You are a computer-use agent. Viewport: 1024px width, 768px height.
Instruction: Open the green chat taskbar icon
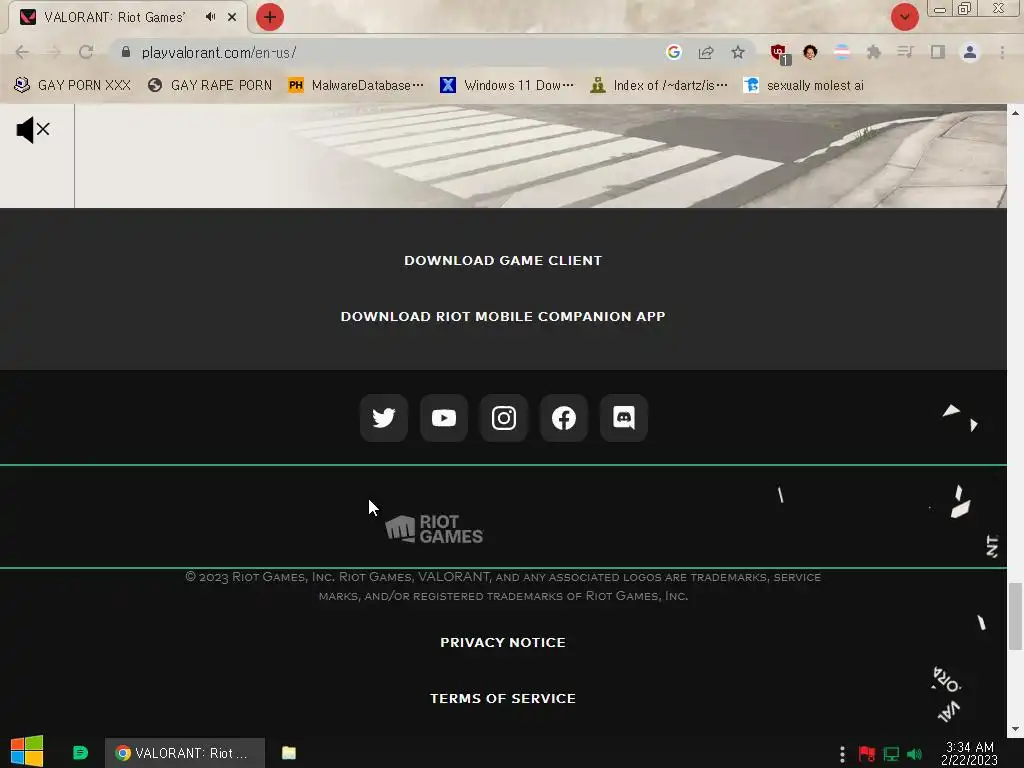pyautogui.click(x=80, y=753)
